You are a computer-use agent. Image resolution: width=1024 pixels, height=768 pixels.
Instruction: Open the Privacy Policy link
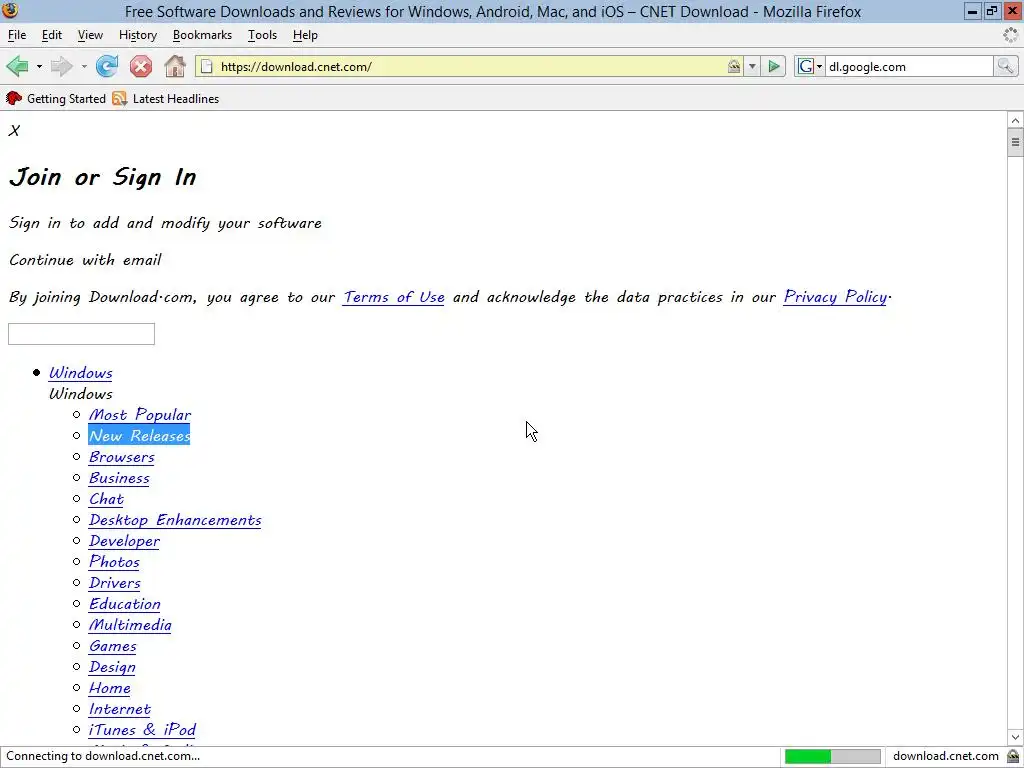(x=835, y=297)
